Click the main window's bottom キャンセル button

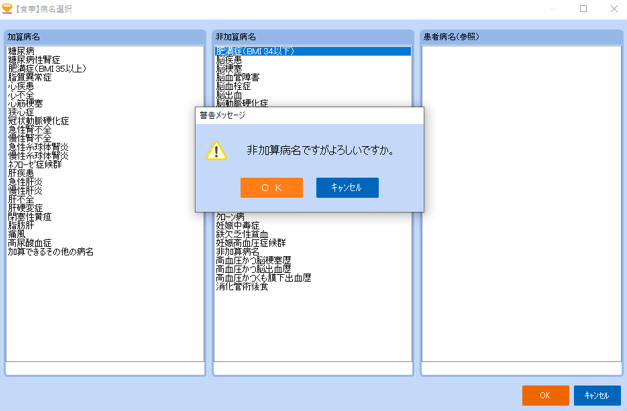click(597, 395)
